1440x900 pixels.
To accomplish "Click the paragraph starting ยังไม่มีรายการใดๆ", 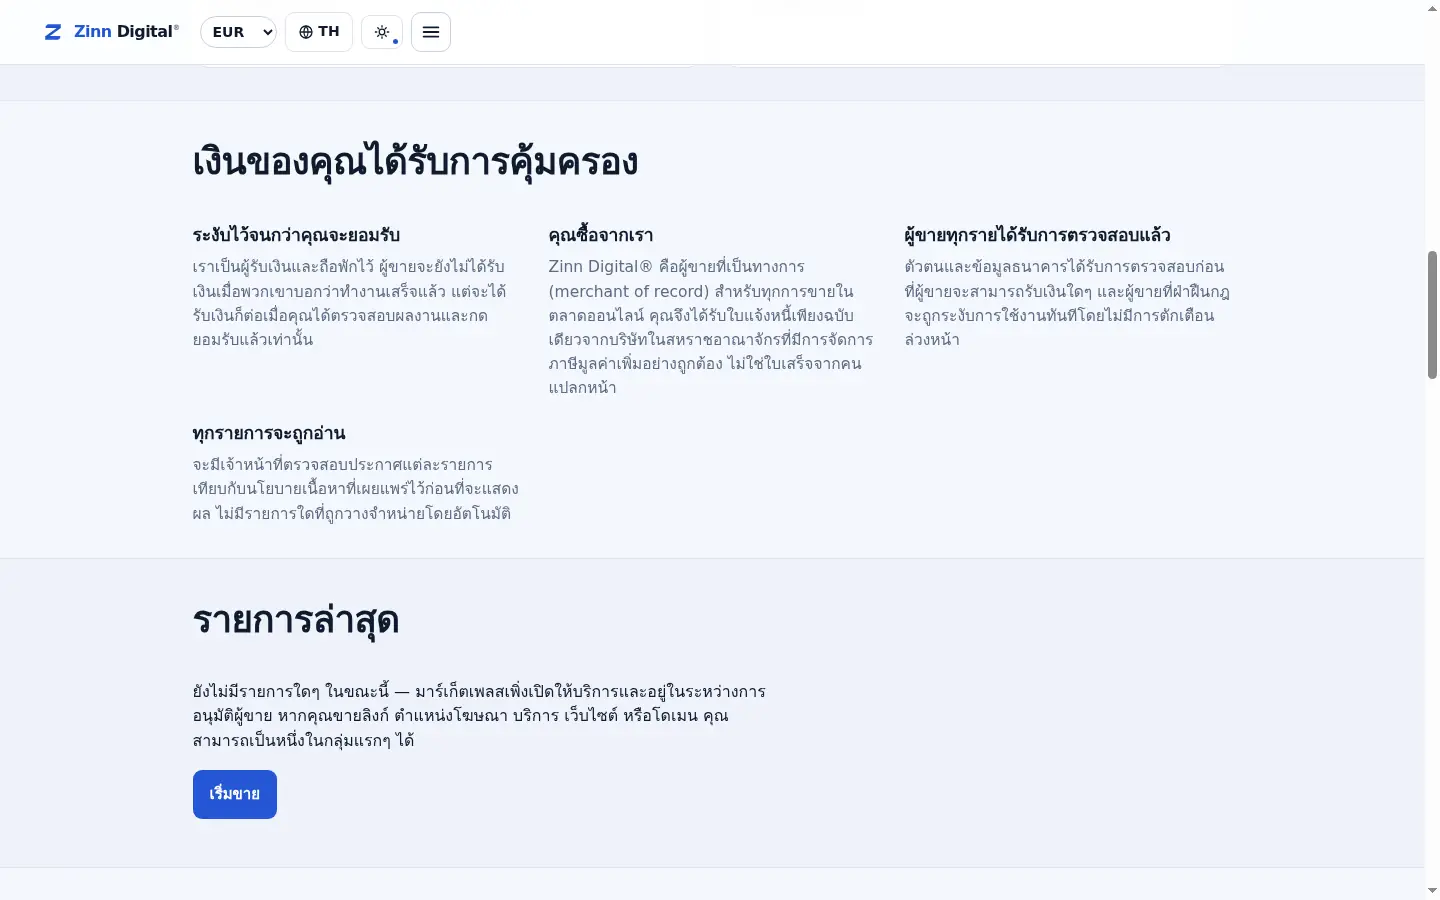I will click(479, 716).
